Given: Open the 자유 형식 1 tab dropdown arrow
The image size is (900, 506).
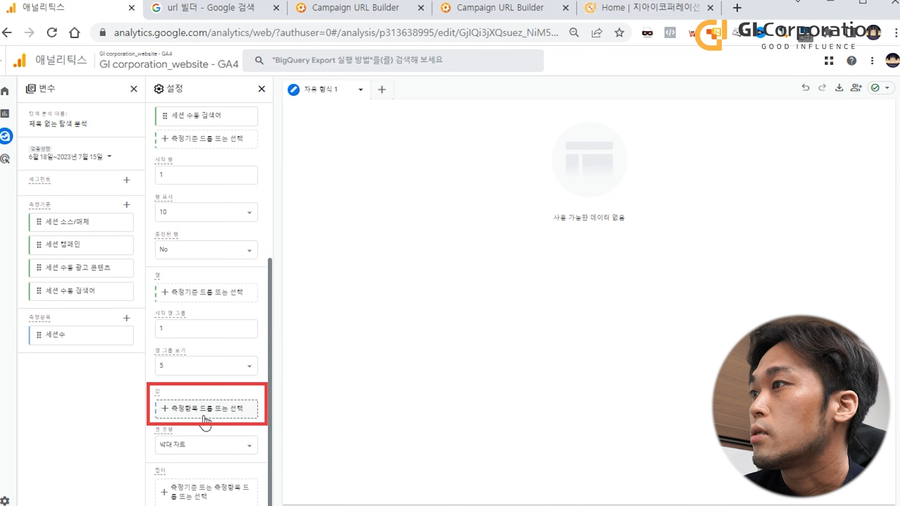Looking at the screenshot, I should click(x=360, y=89).
